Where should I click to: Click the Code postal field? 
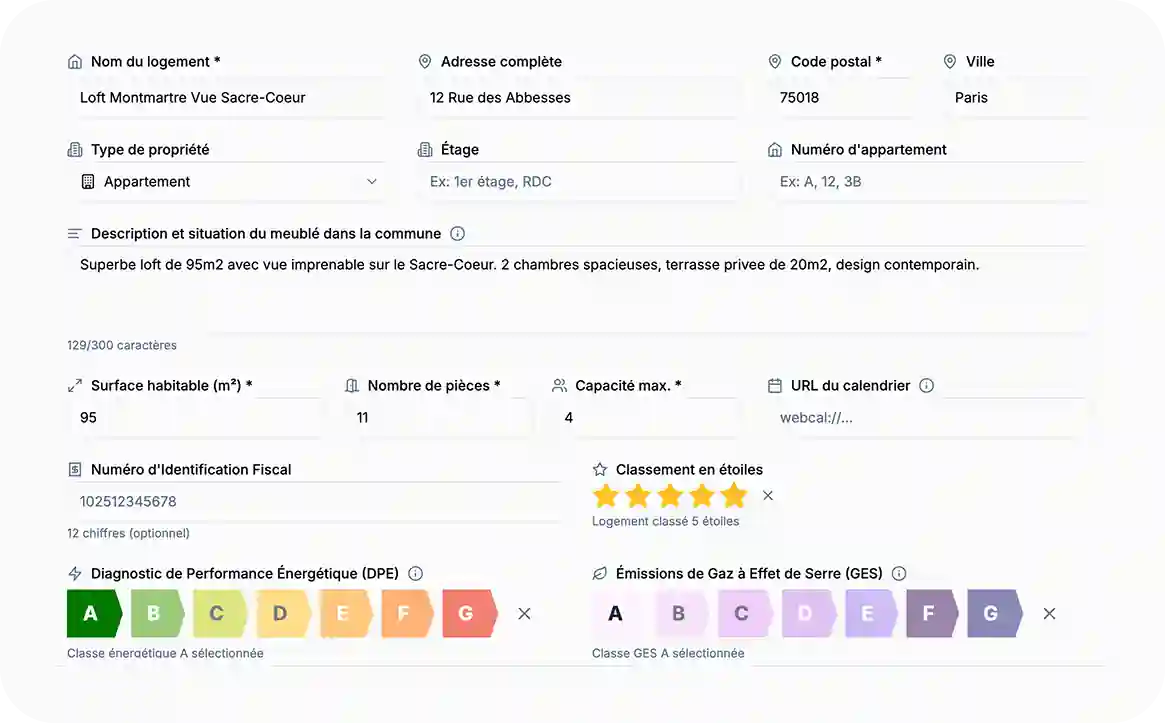click(840, 98)
